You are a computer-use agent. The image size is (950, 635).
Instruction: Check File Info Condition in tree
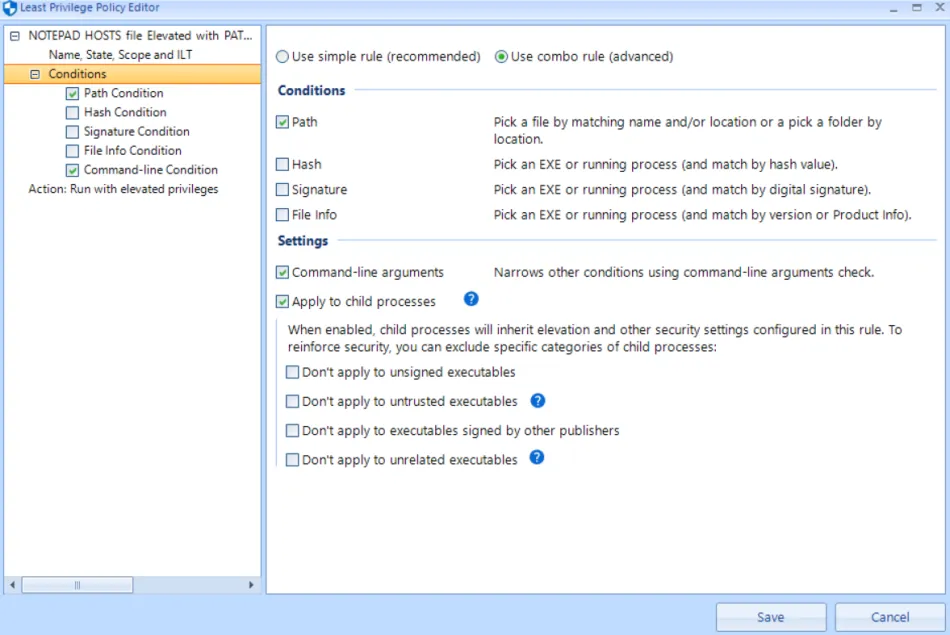coord(72,151)
